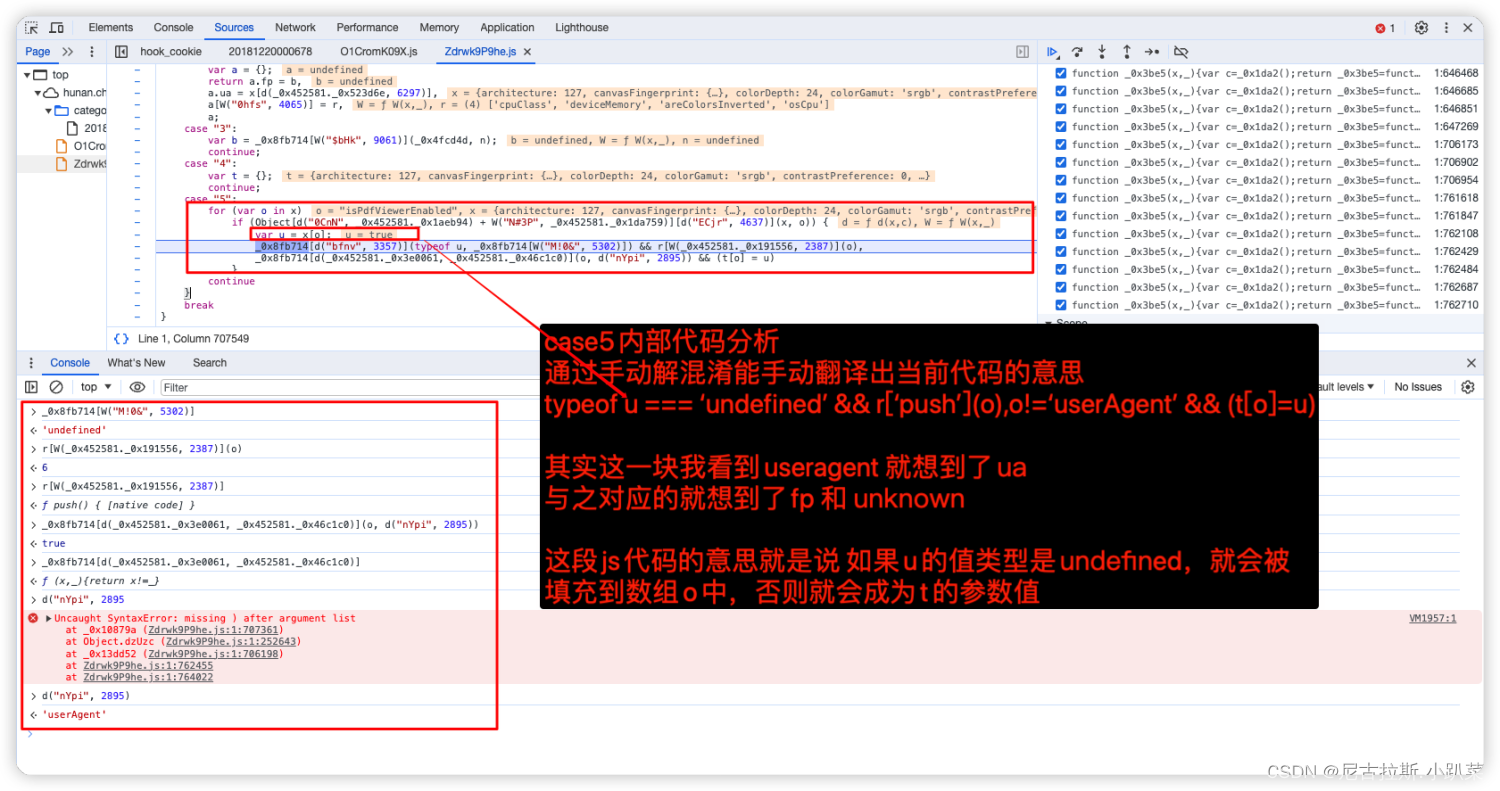Click the Step out of current function icon
The width and height of the screenshot is (1500, 791).
click(1126, 51)
